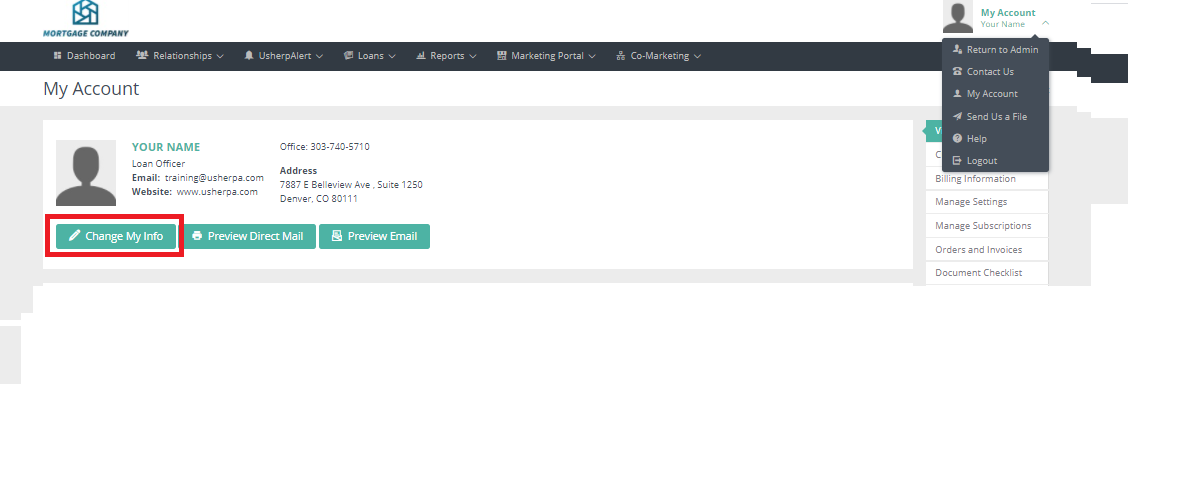Expand the UsherpAlert dropdown menu
This screenshot has width=1182, height=478.
[284, 56]
